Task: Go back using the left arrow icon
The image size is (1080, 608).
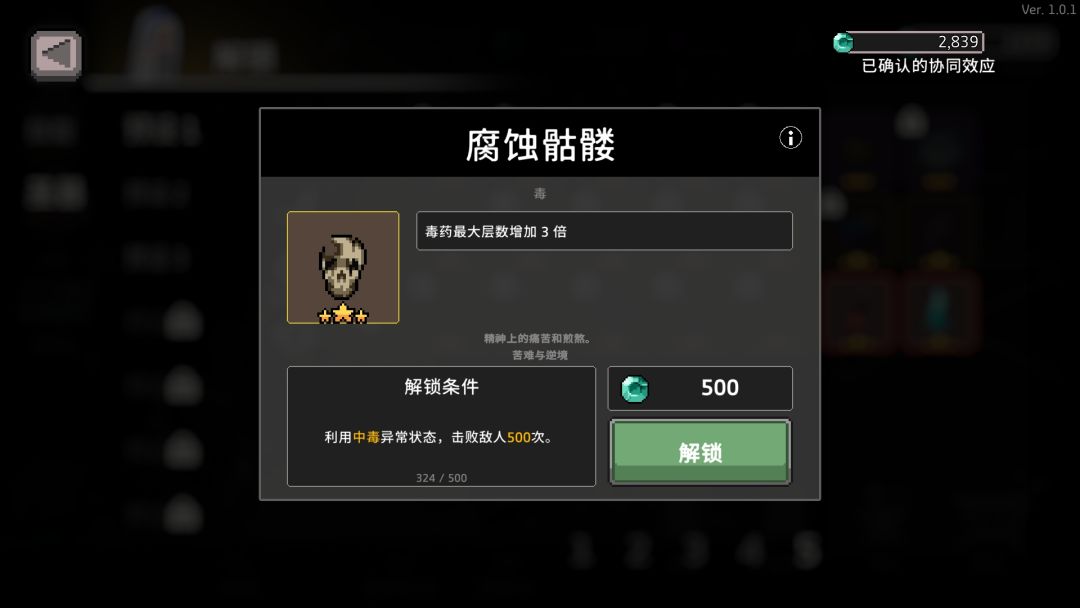Action: click(56, 55)
